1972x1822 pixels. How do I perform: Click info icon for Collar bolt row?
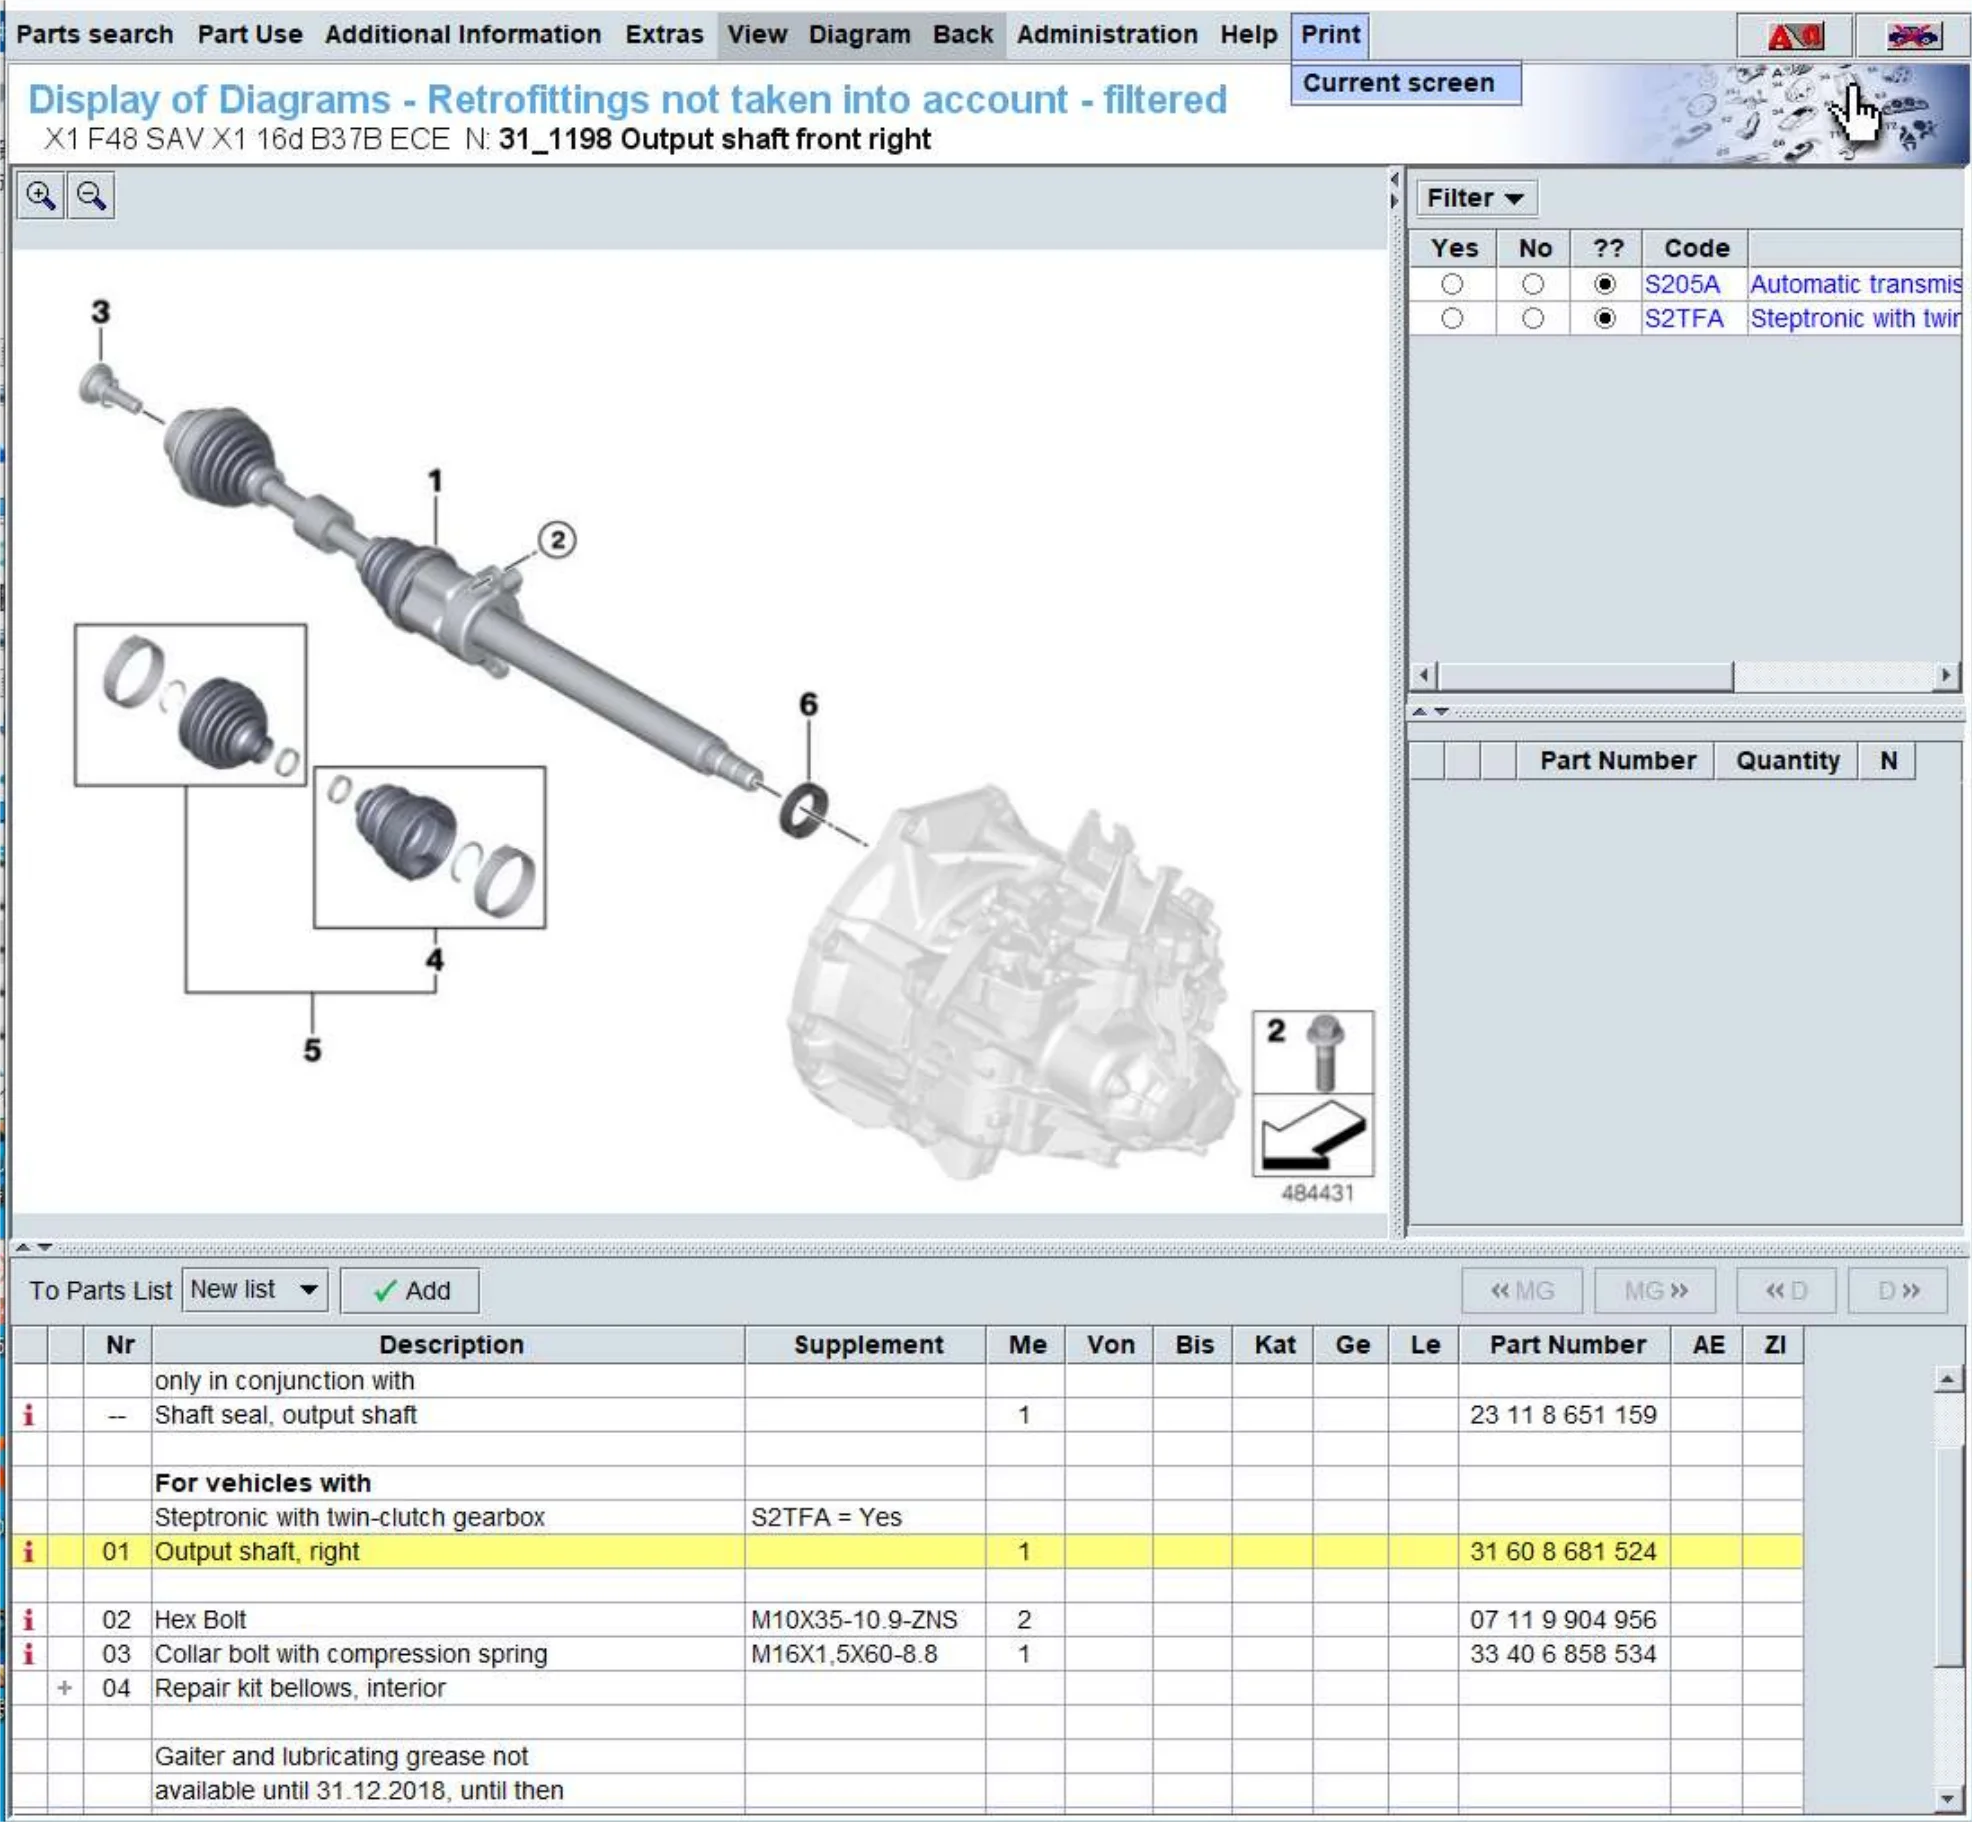[x=29, y=1653]
